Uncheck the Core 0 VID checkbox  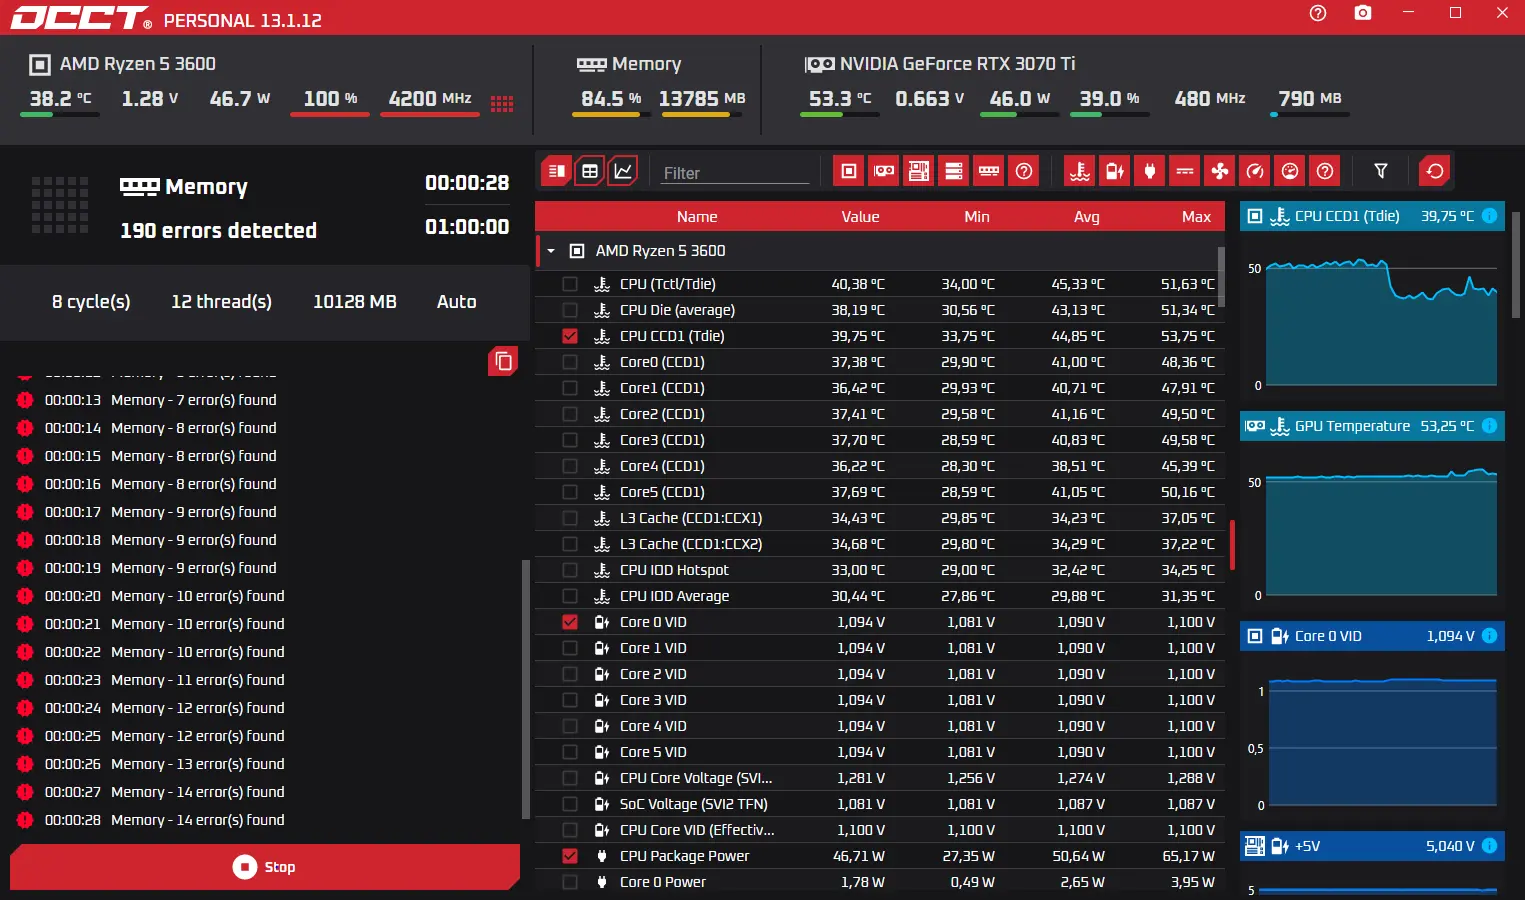570,622
